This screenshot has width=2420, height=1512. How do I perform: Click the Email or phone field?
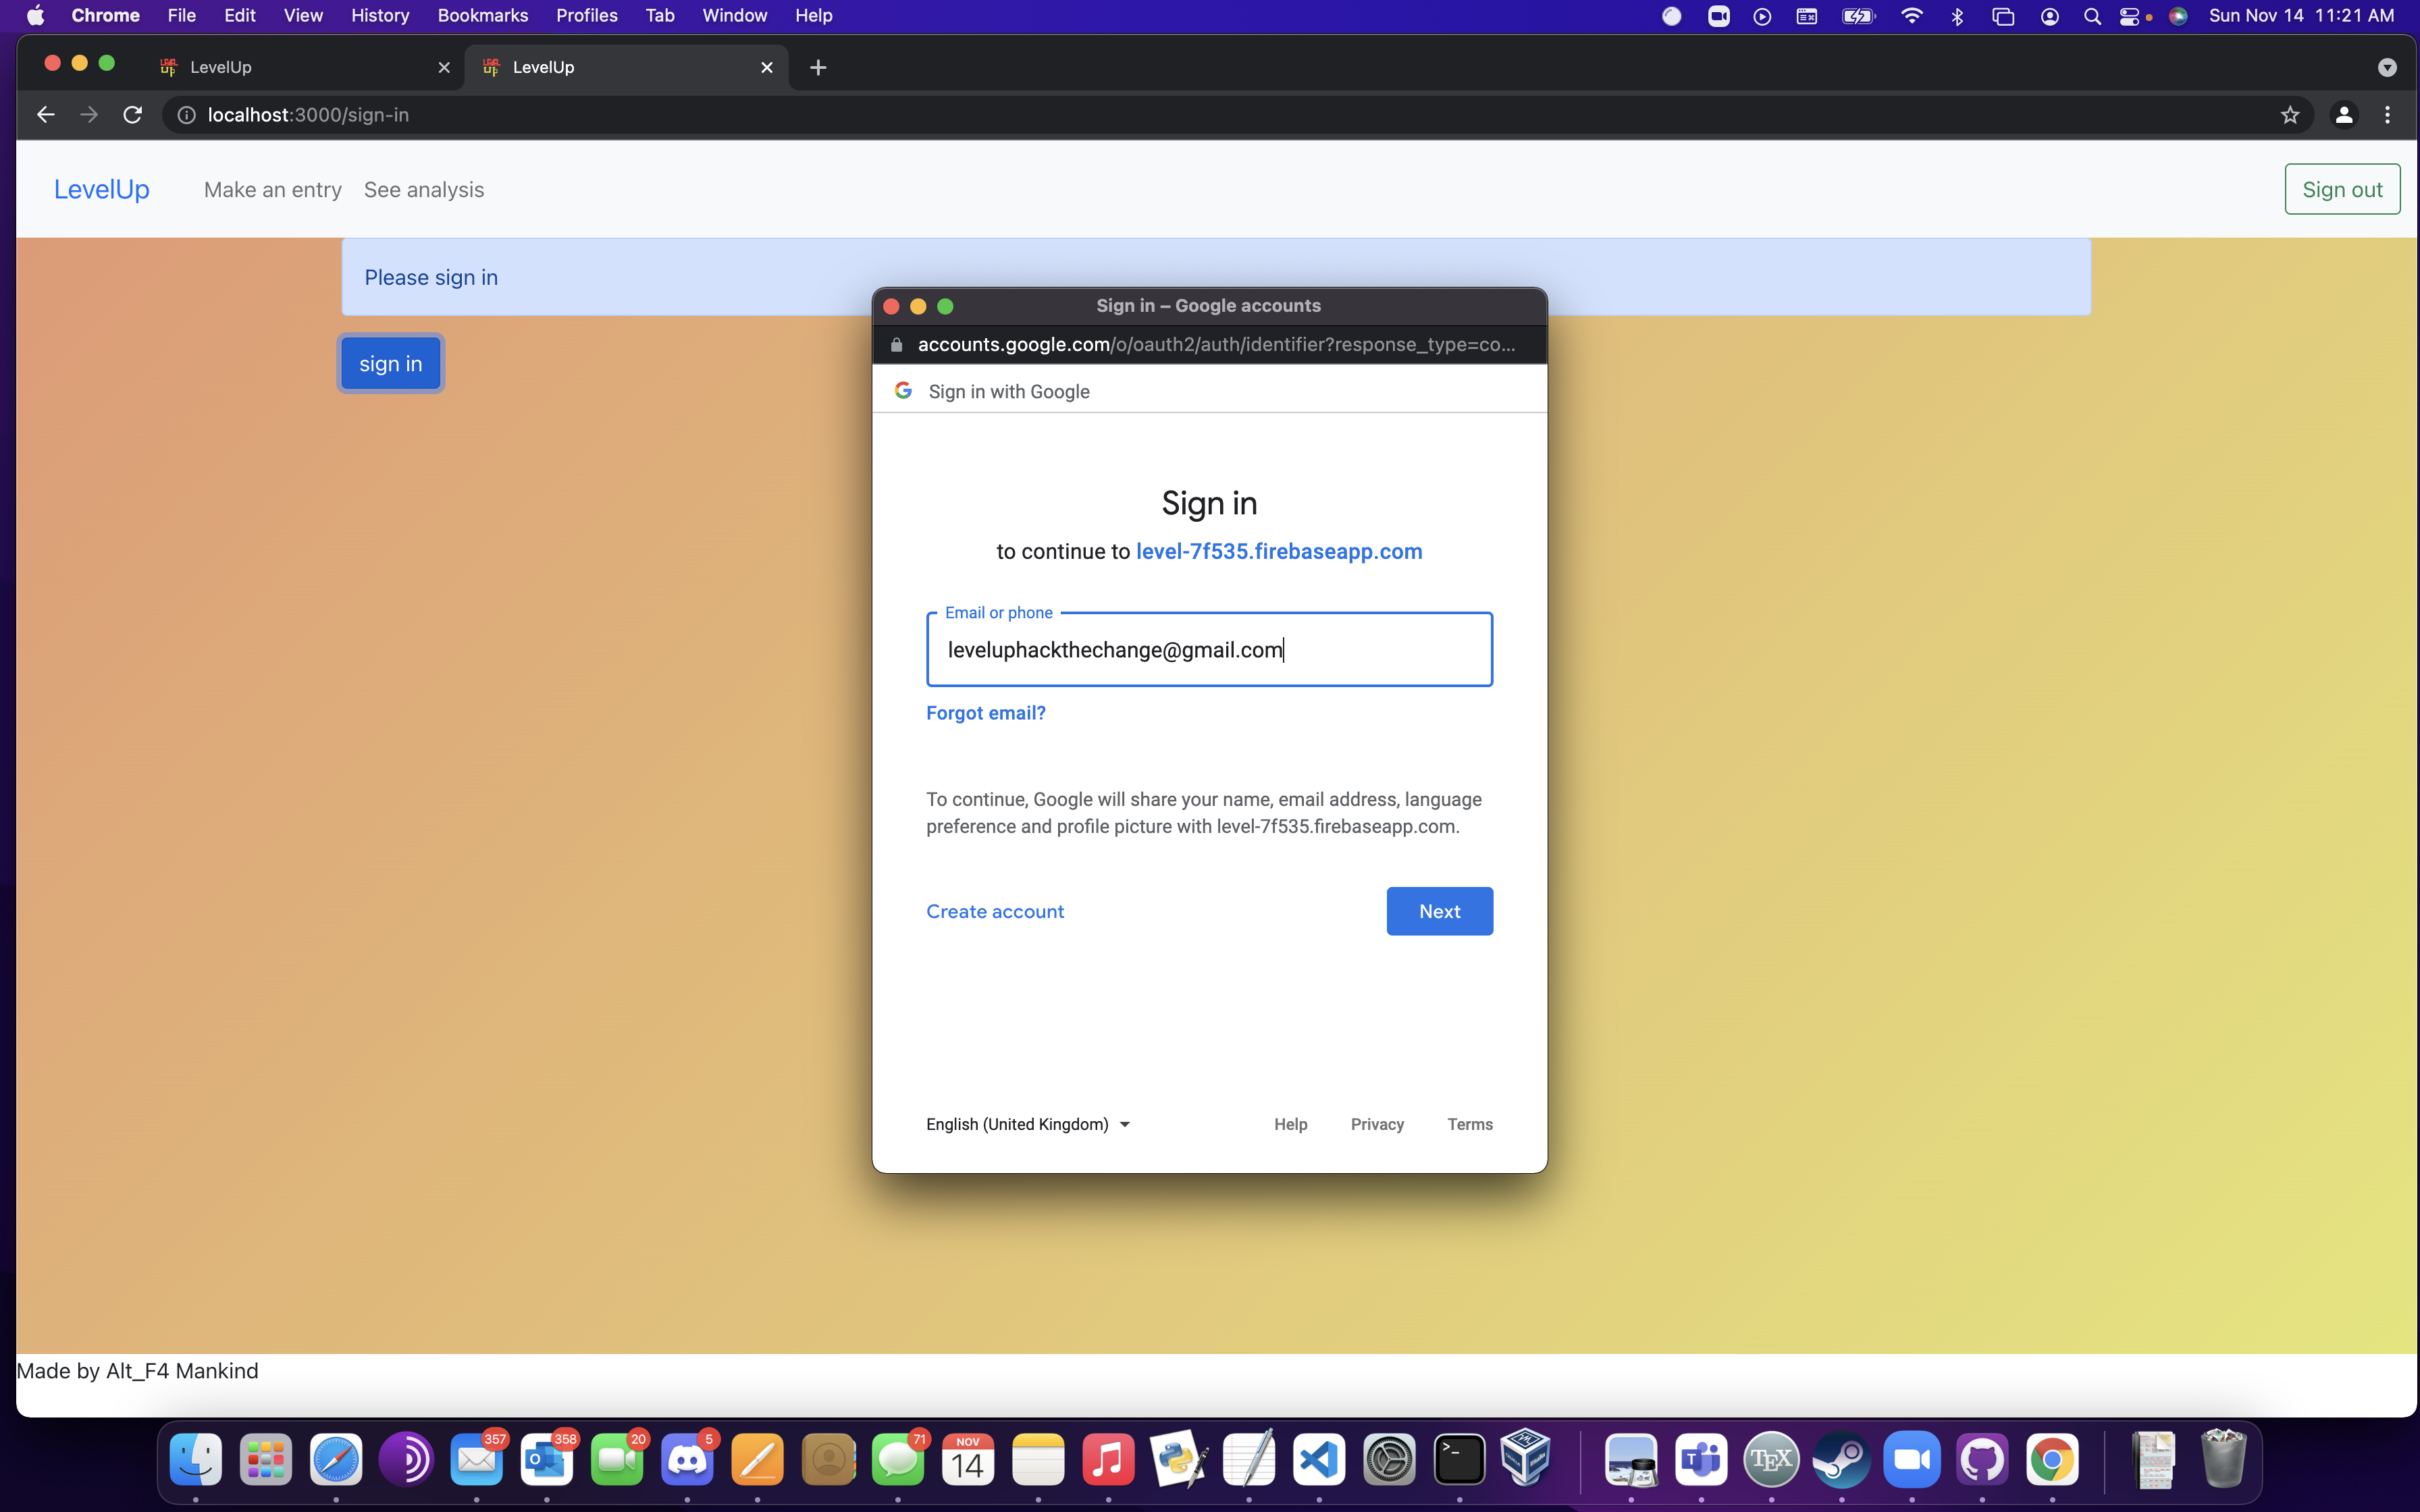pyautogui.click(x=1209, y=650)
